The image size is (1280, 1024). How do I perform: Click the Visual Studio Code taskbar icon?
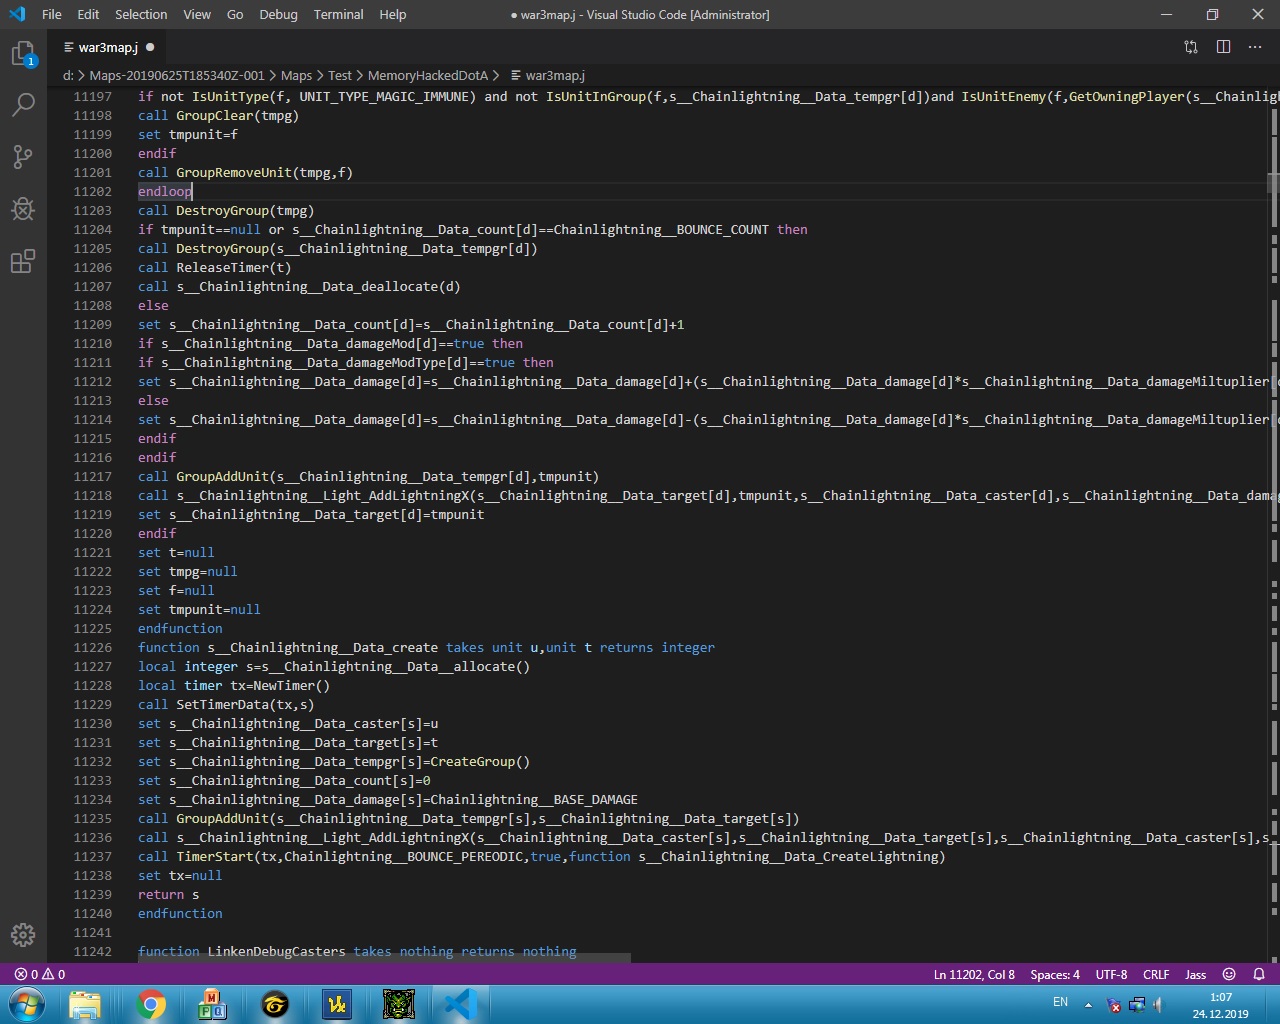[x=459, y=1004]
